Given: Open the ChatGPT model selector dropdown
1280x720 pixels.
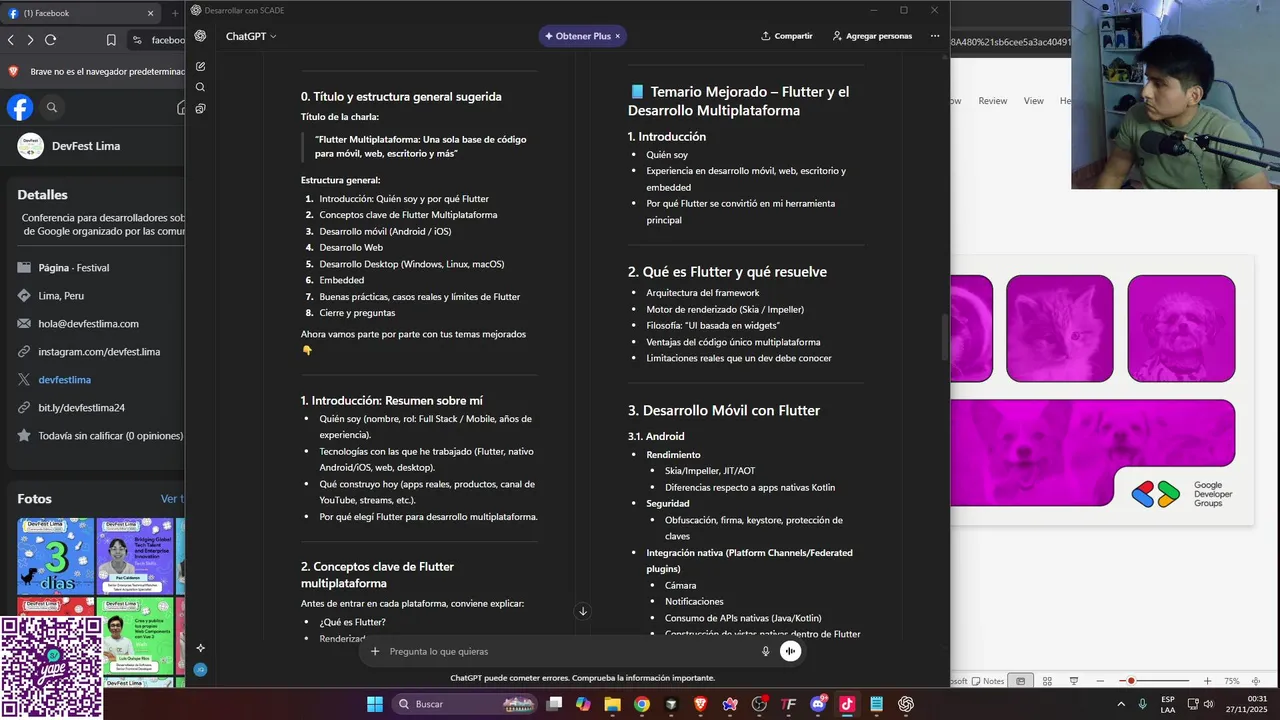Looking at the screenshot, I should pos(251,36).
